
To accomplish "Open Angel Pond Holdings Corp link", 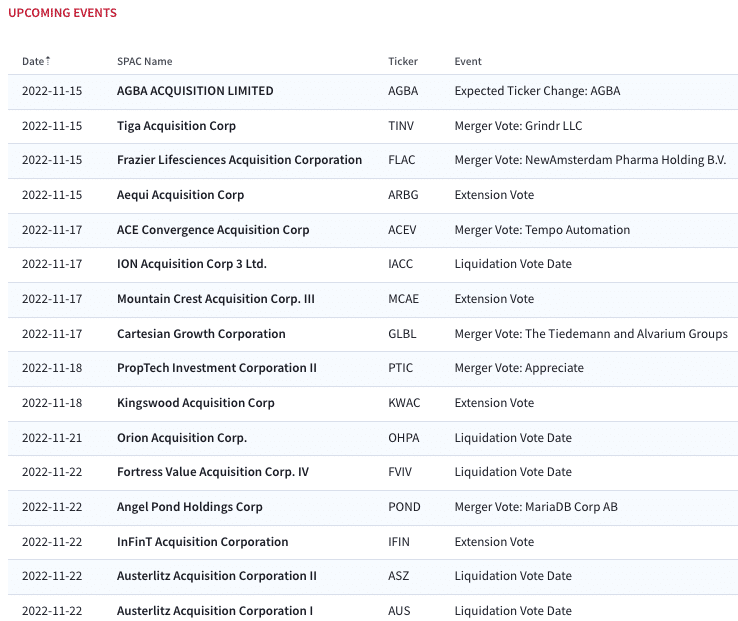I will (190, 507).
